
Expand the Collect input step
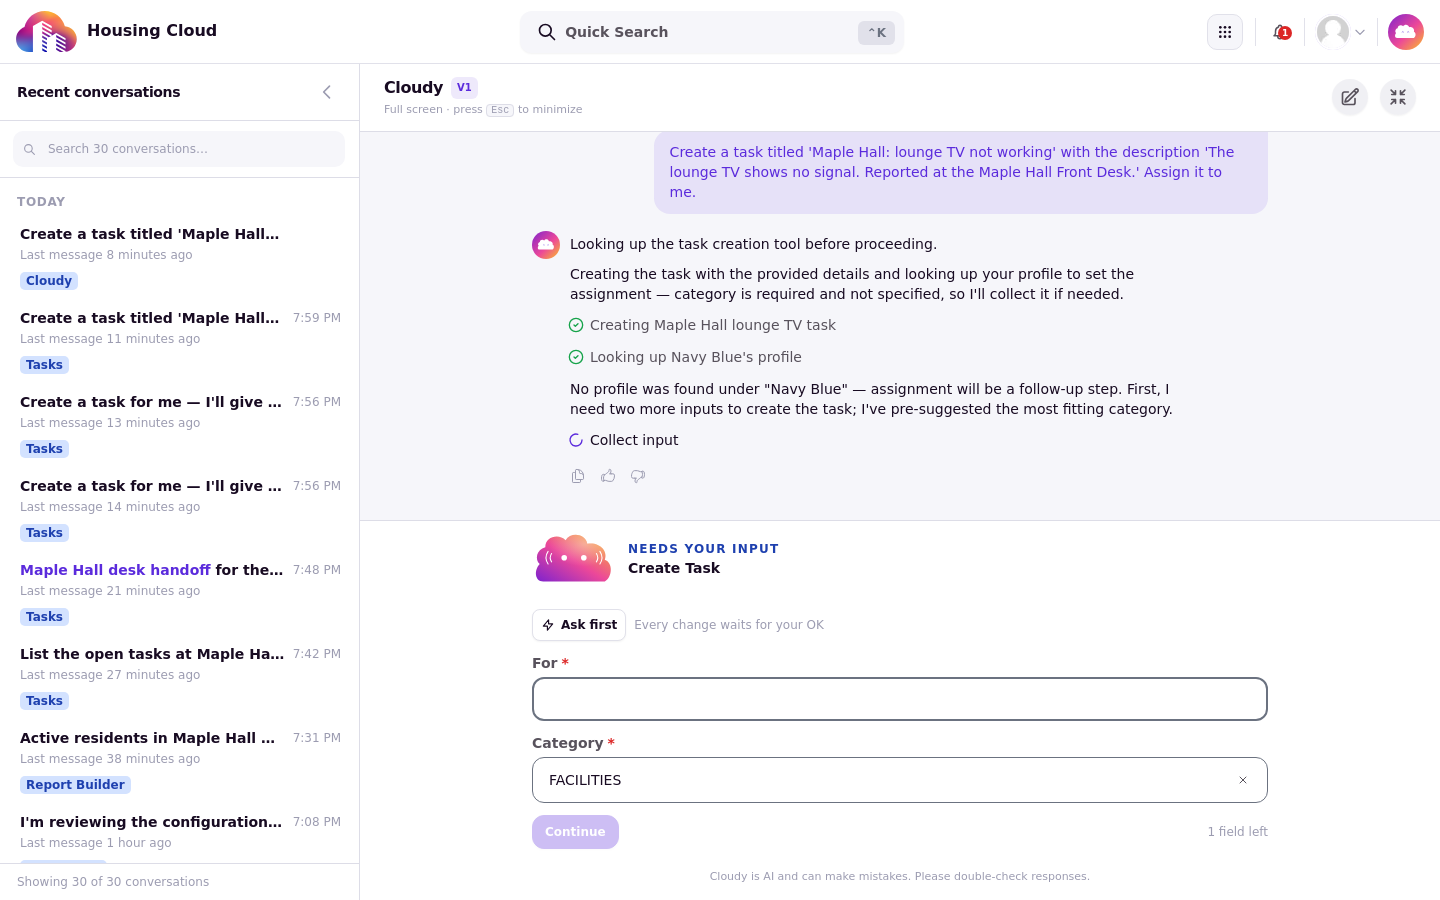click(x=623, y=440)
